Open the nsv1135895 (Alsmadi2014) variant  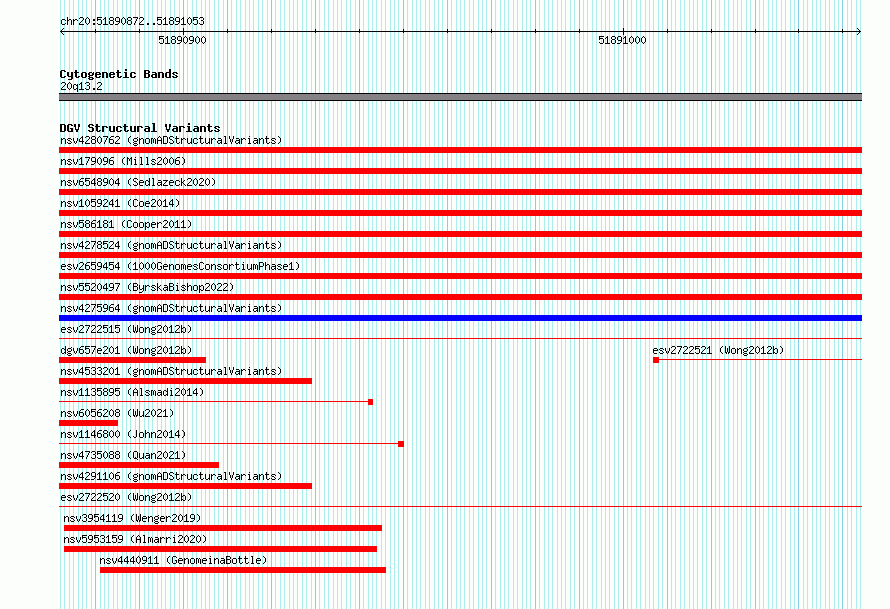pyautogui.click(x=132, y=392)
